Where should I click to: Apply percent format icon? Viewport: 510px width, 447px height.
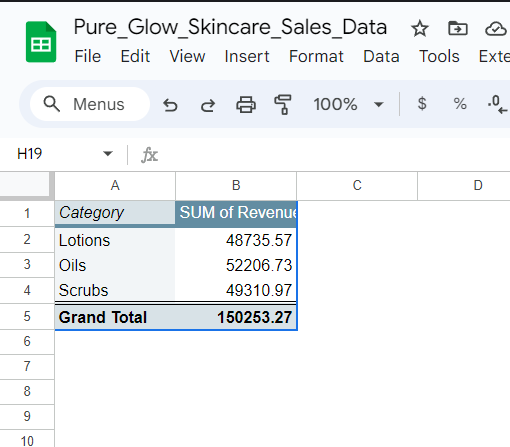tap(460, 104)
